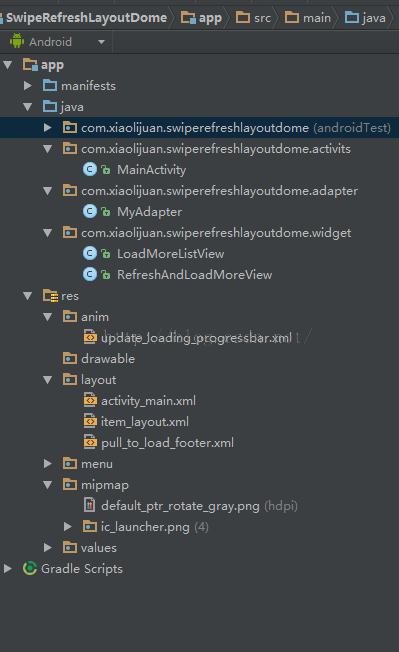Screen dimensions: 399x652
Task: Expand the menu folder arrow
Action: [48, 464]
